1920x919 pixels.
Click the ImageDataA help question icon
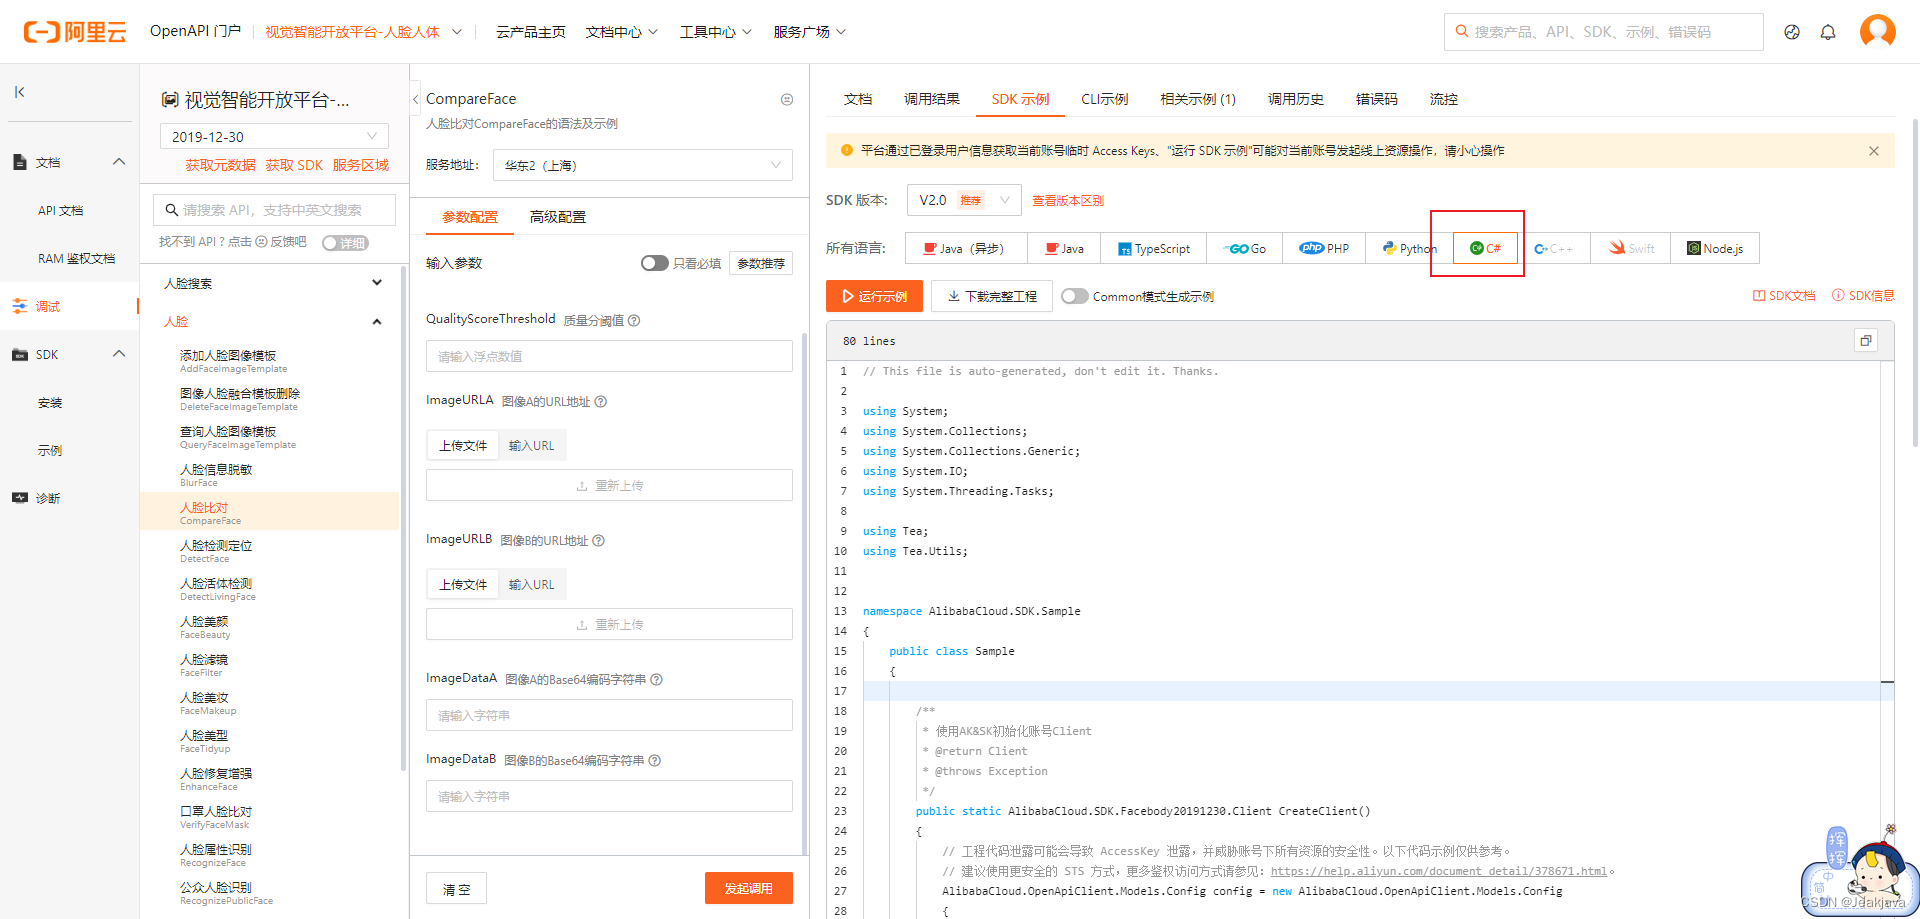(x=657, y=680)
